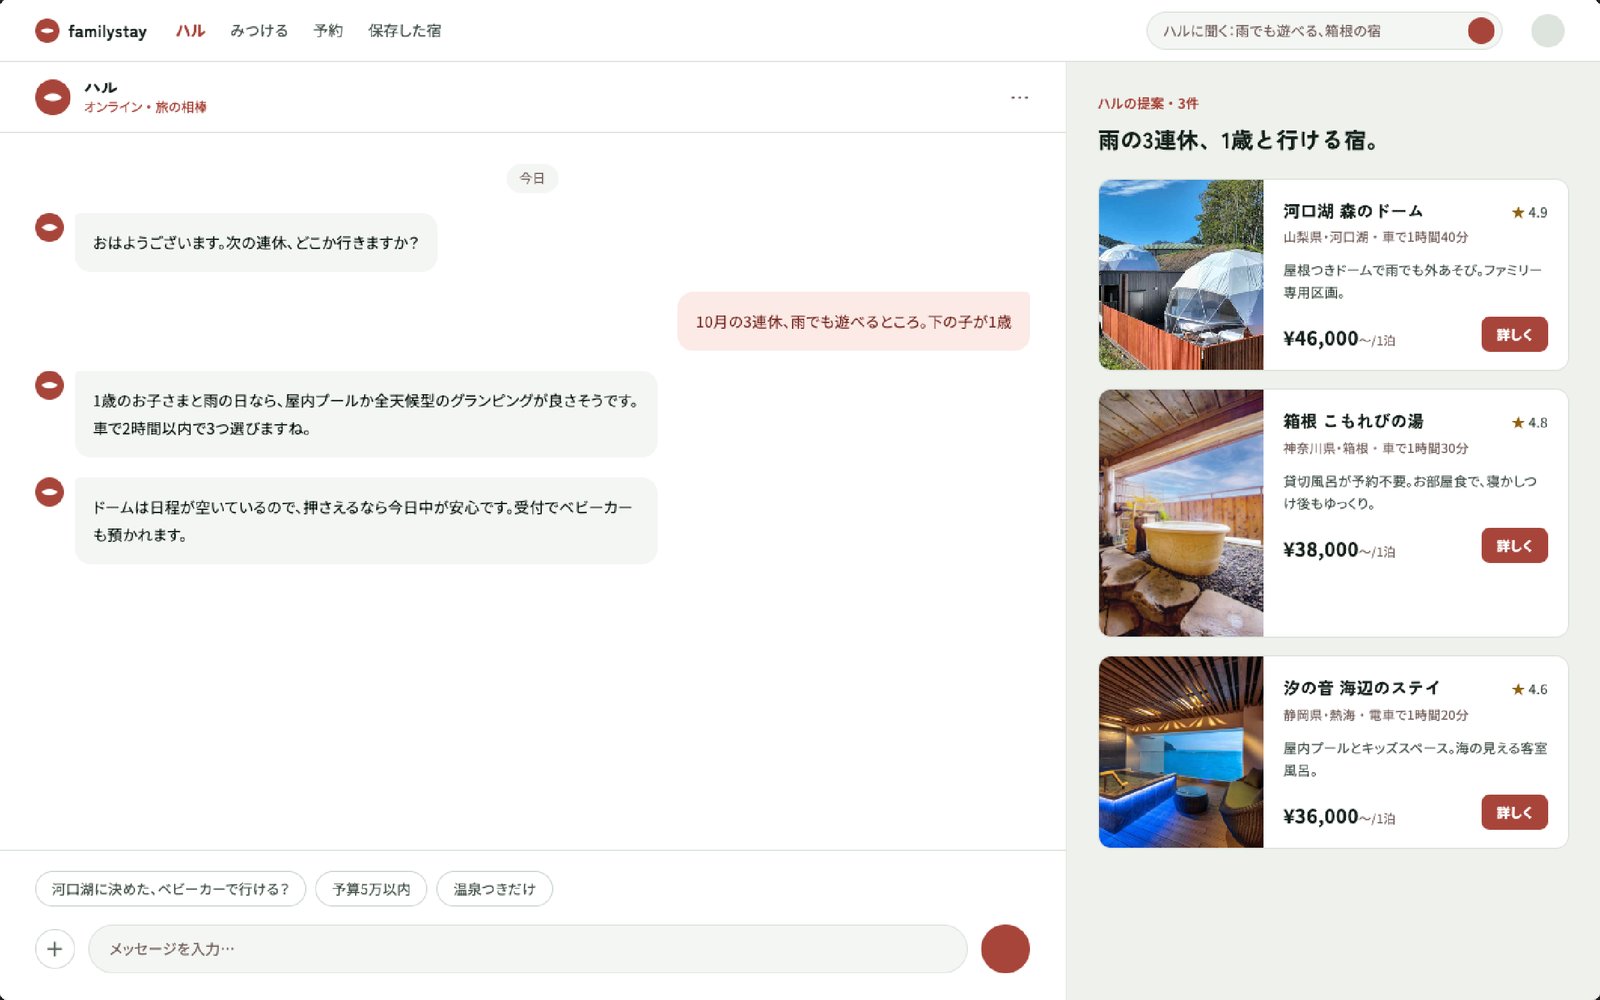The width and height of the screenshot is (1600, 1000).
Task: Click the familystay logo icon
Action: 47,31
